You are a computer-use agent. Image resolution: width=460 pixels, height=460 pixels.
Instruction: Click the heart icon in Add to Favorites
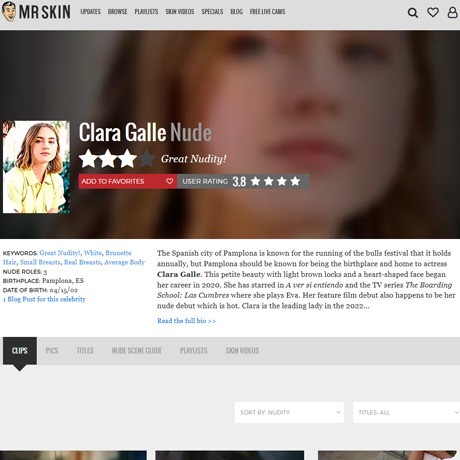(169, 181)
